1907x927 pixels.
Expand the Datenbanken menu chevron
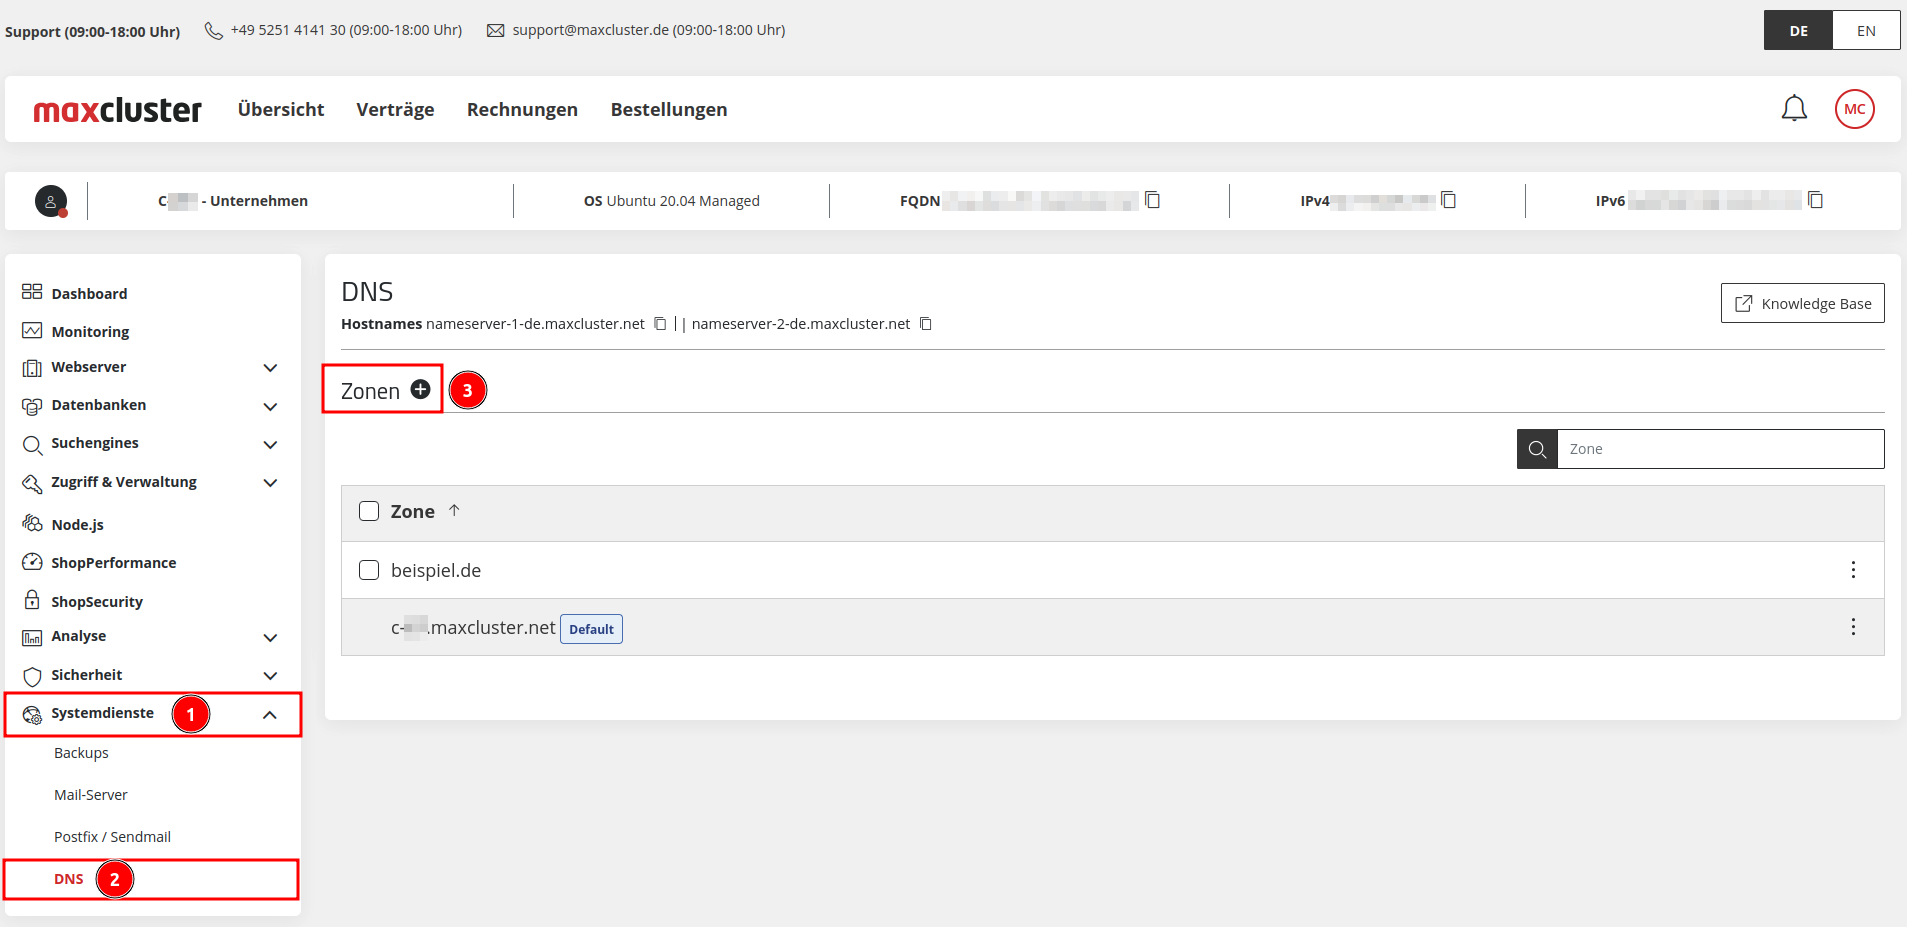(x=270, y=407)
